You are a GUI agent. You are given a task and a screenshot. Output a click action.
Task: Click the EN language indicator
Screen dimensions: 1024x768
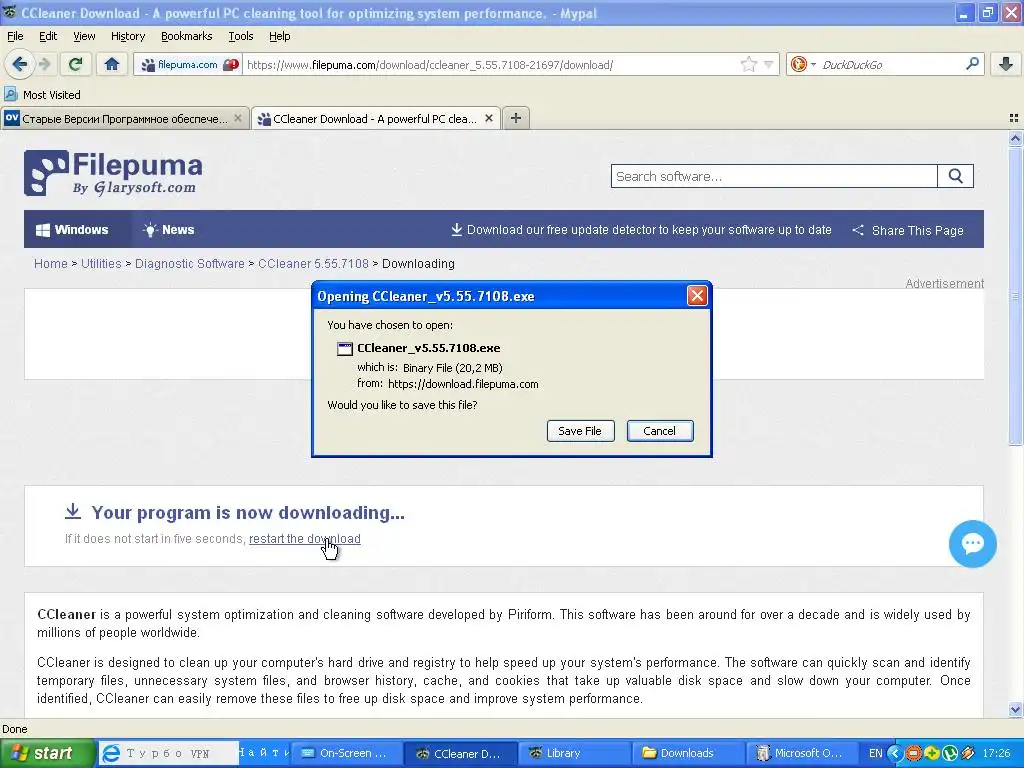pos(875,753)
